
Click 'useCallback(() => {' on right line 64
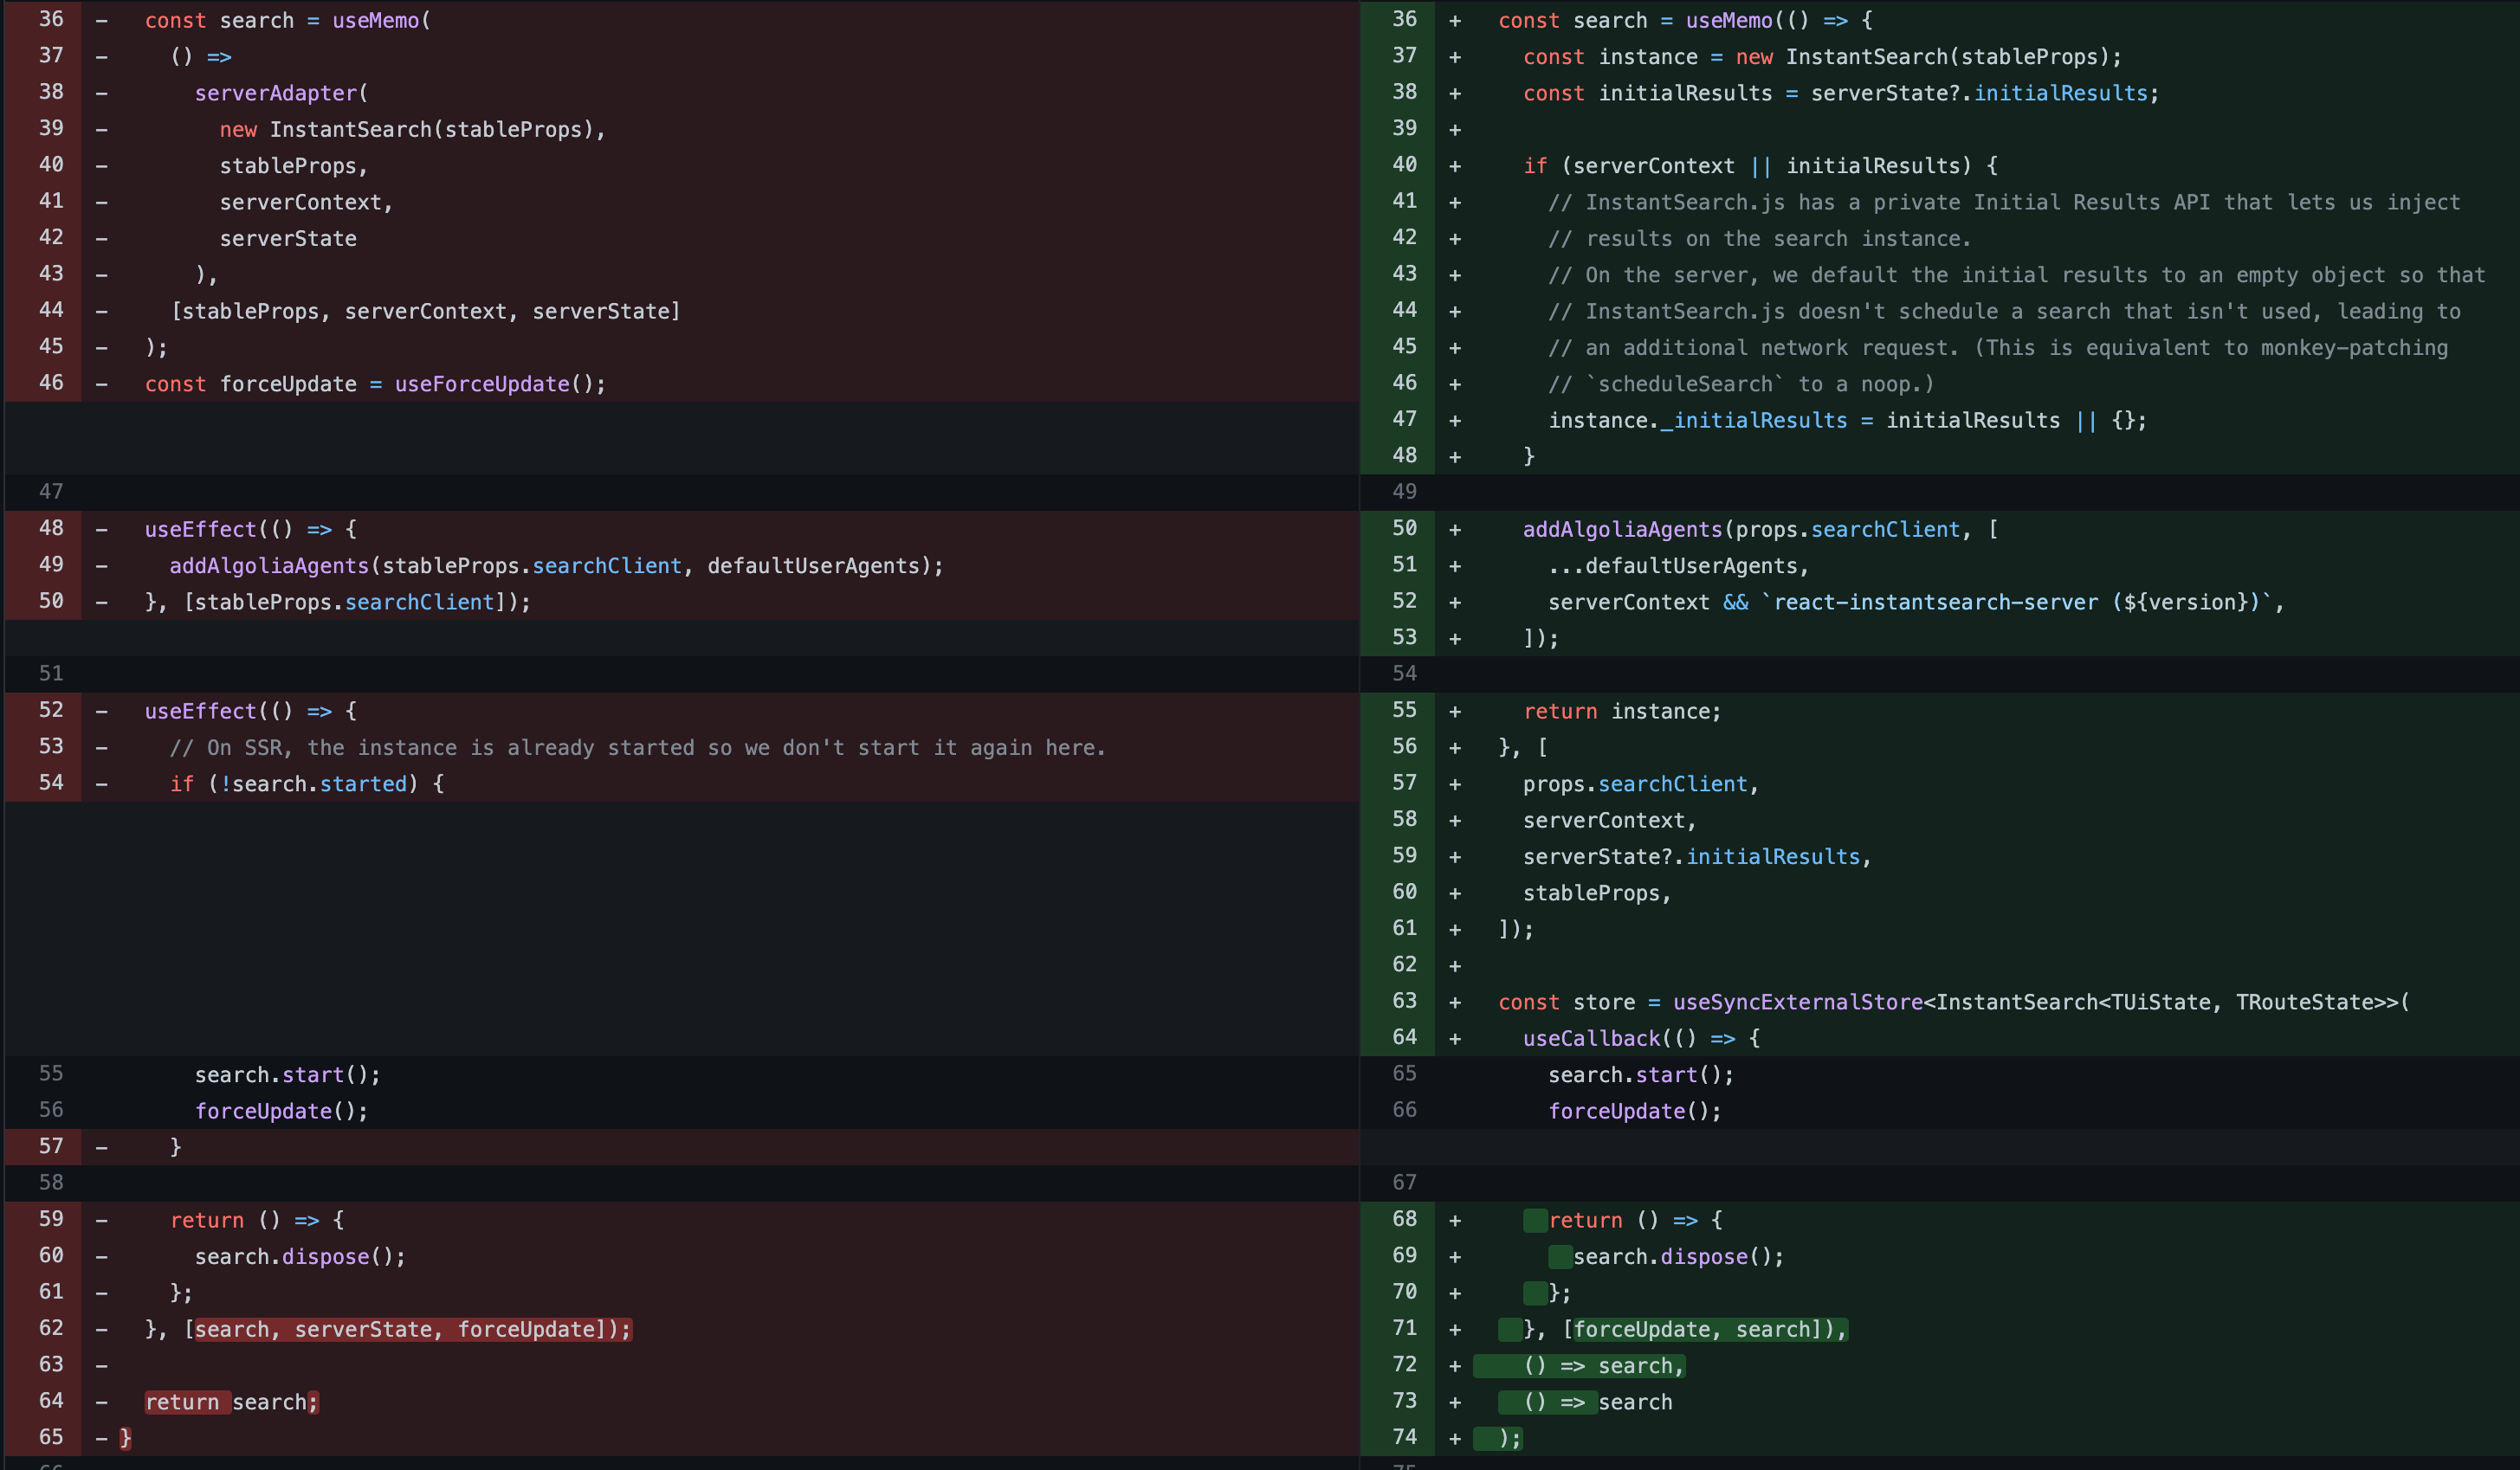click(x=1641, y=1038)
